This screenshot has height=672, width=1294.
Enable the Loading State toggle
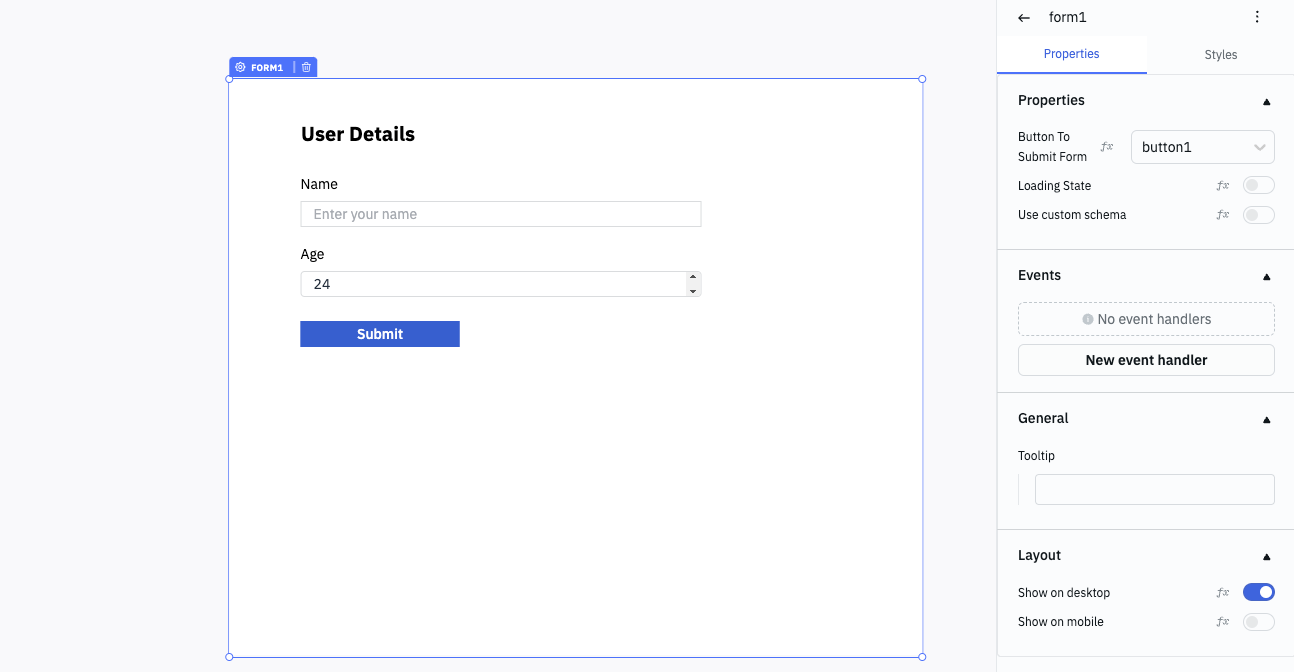pyautogui.click(x=1258, y=185)
